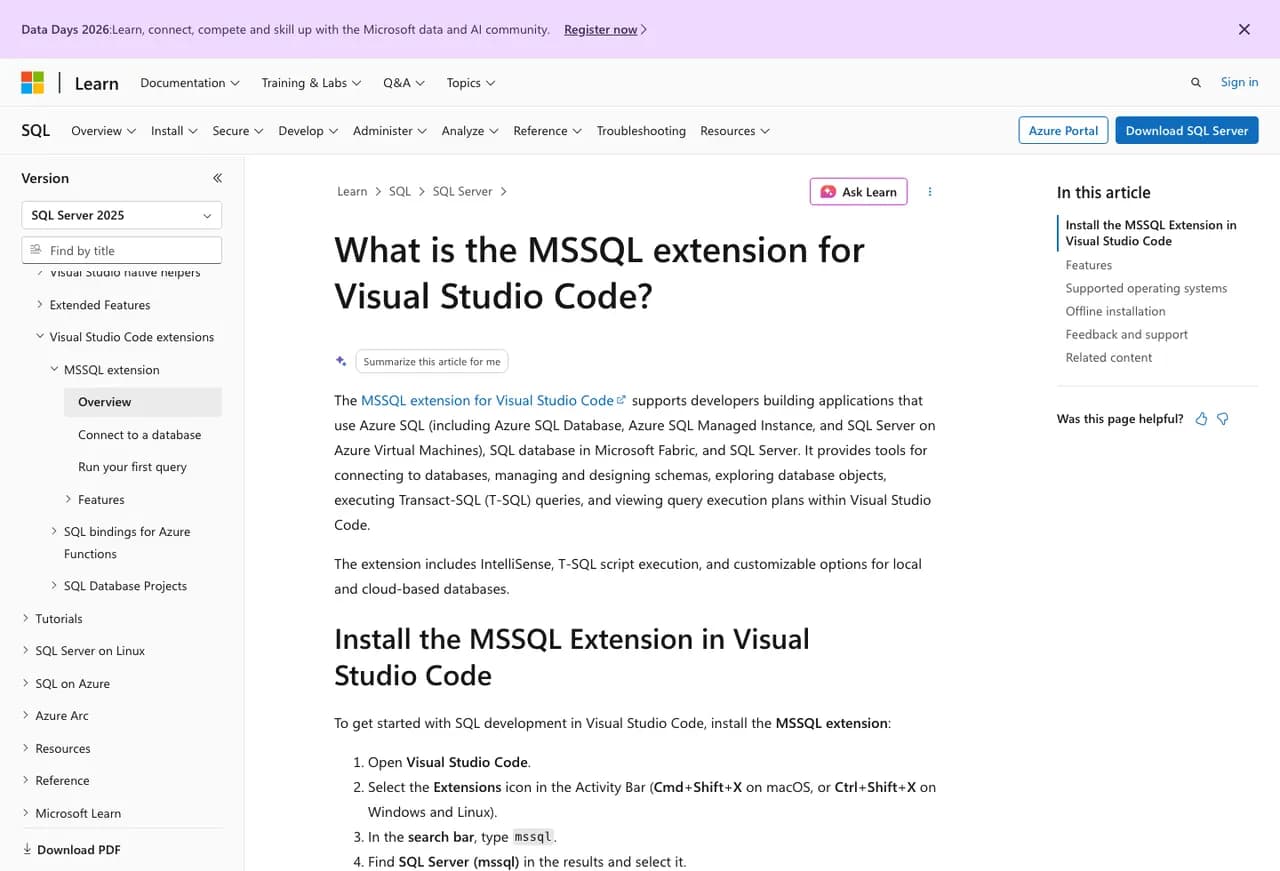Jump to Related content section
1280x871 pixels.
1109,357
